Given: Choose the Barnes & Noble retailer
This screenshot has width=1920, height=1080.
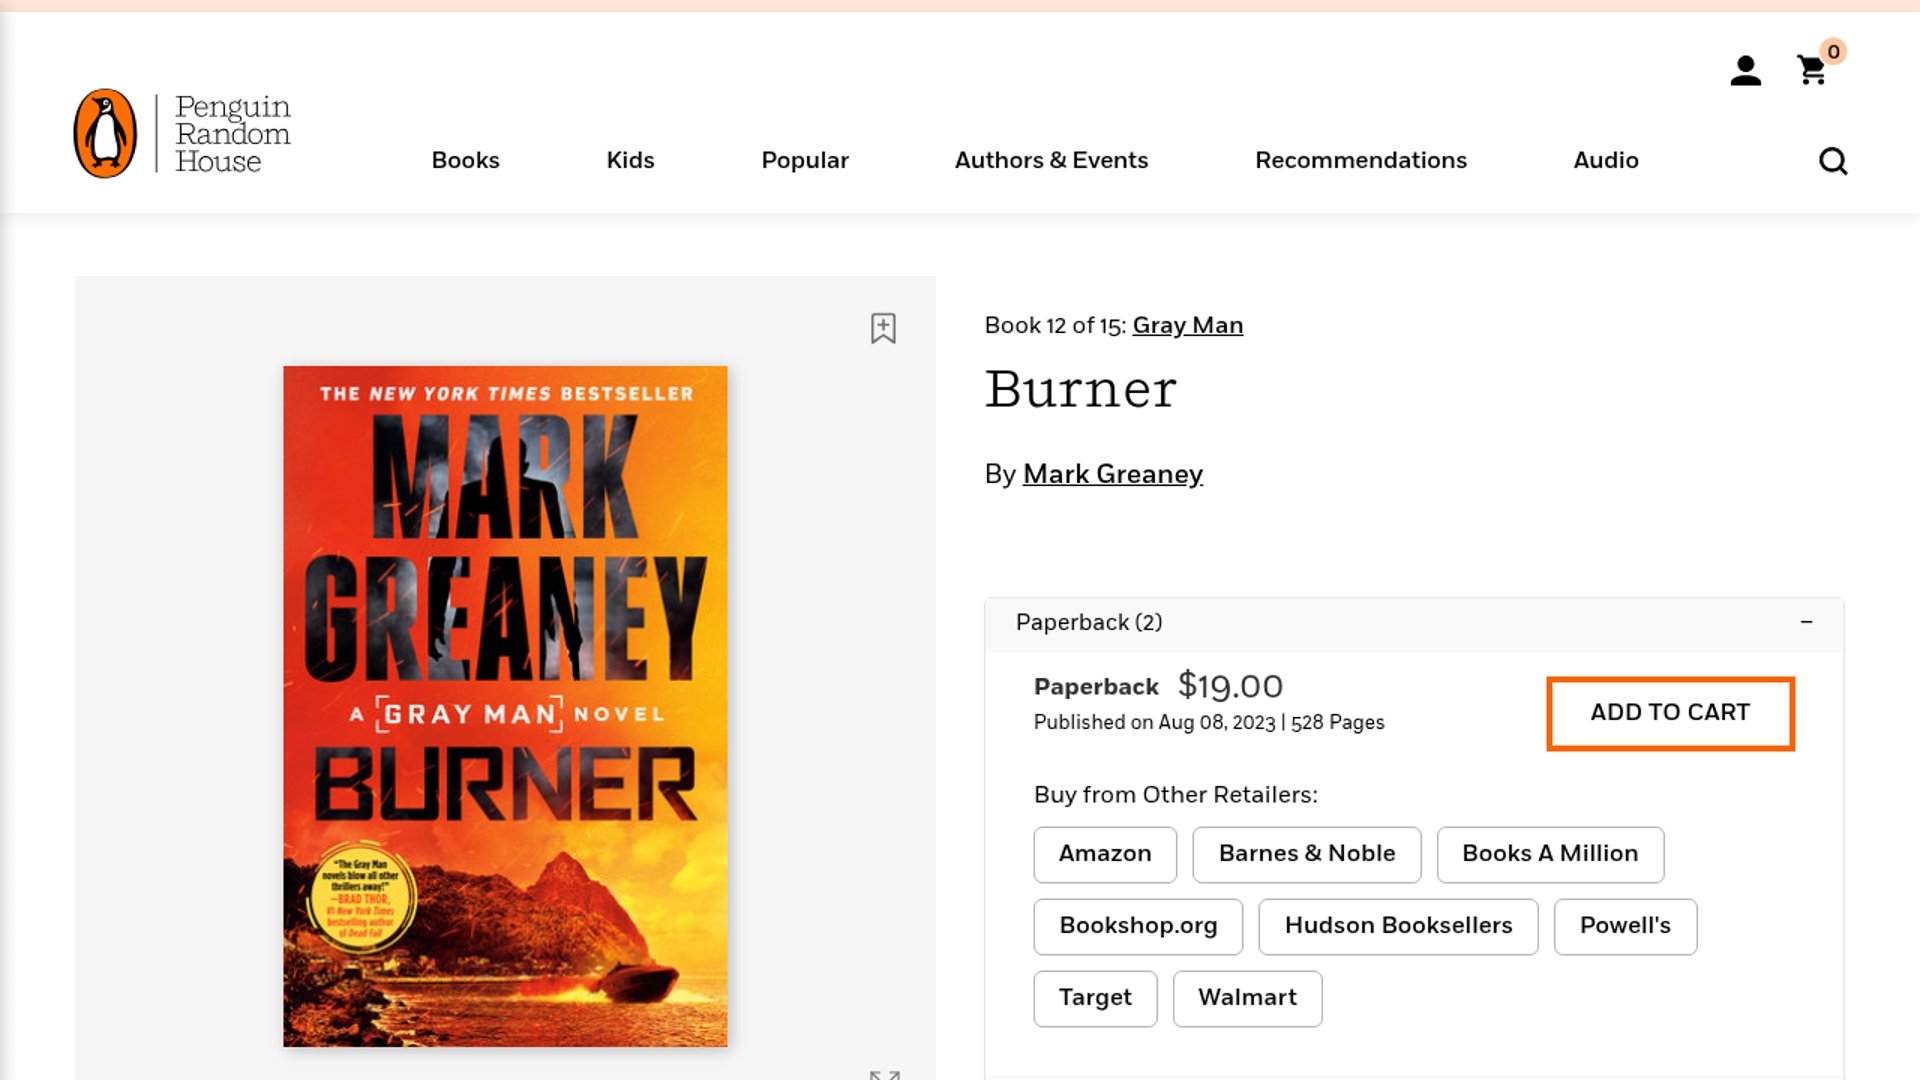Looking at the screenshot, I should coord(1306,854).
